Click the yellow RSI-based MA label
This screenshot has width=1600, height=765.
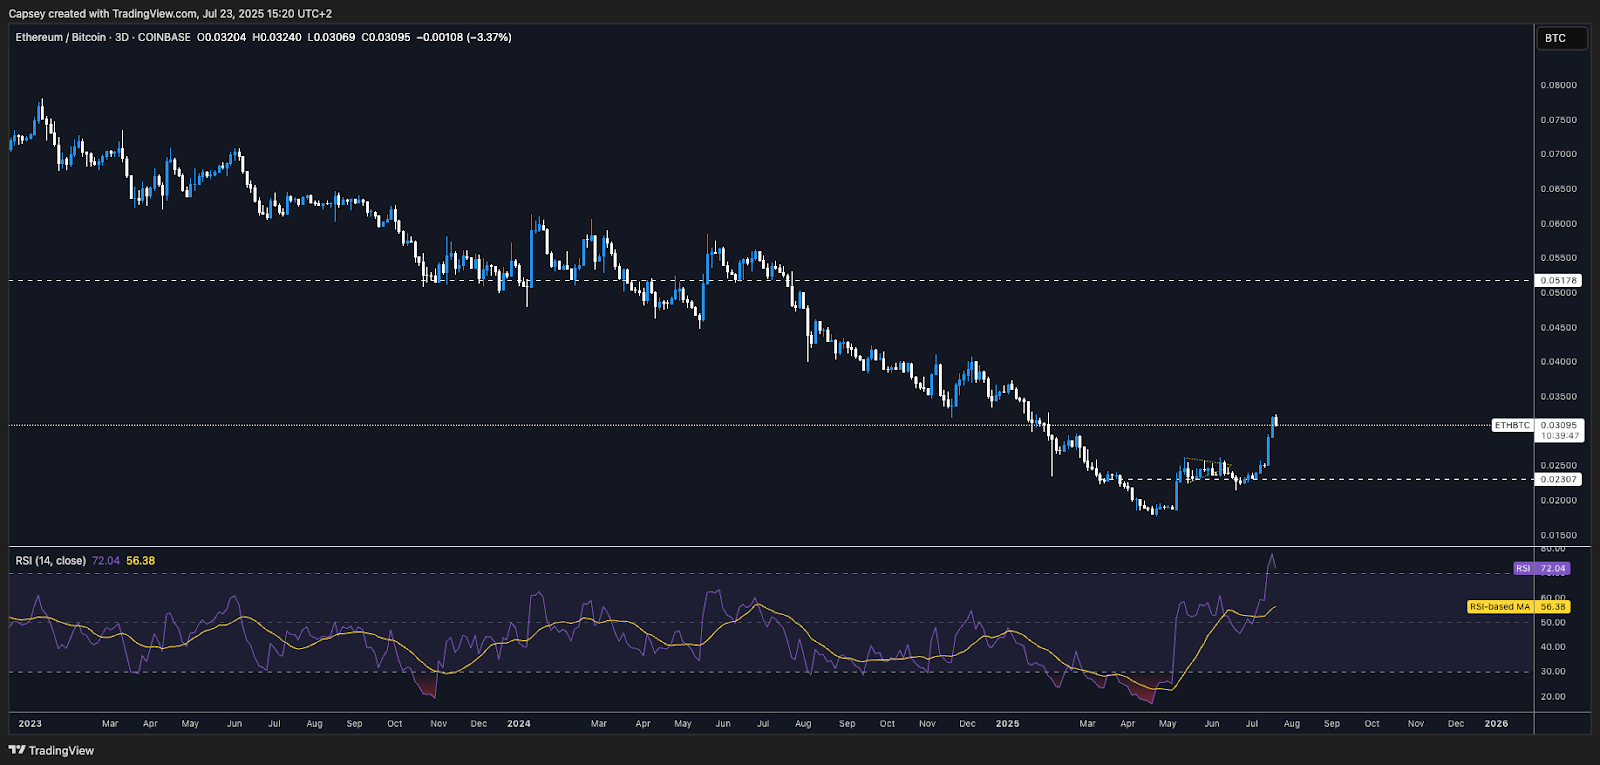pos(1499,607)
